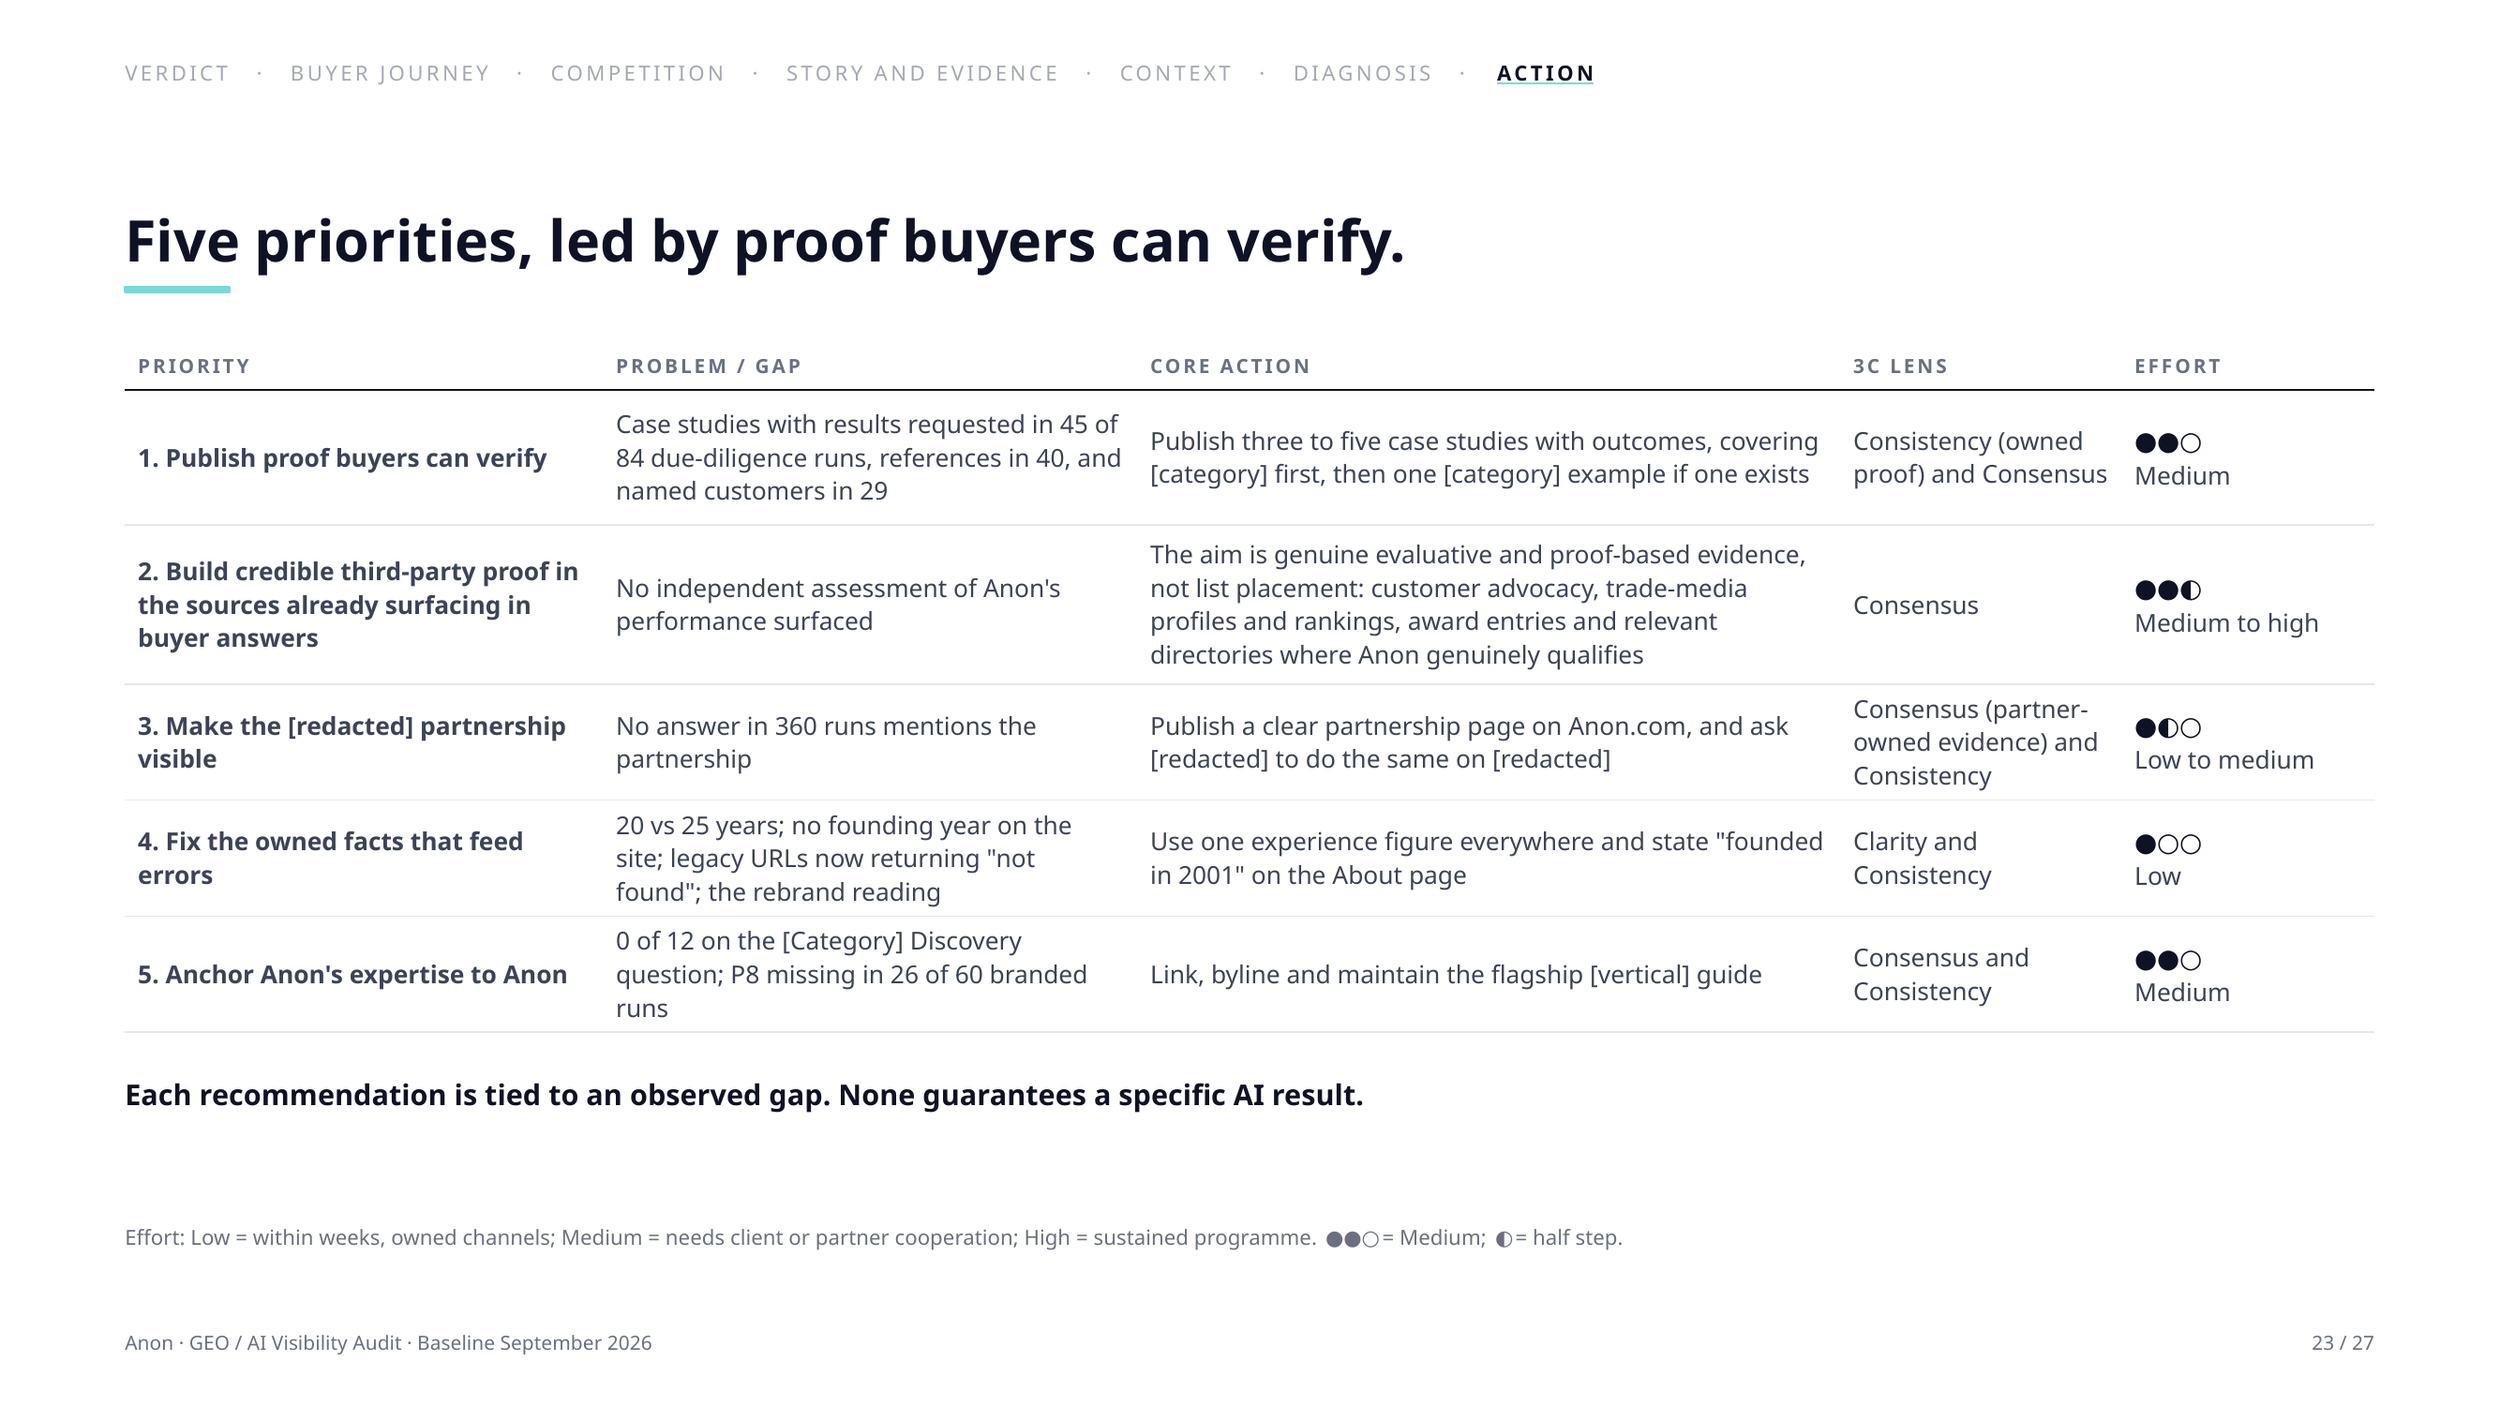Image resolution: width=2500 pixels, height=1406 pixels.
Task: Select the Make the partnership visible row
Action: [x=1249, y=742]
